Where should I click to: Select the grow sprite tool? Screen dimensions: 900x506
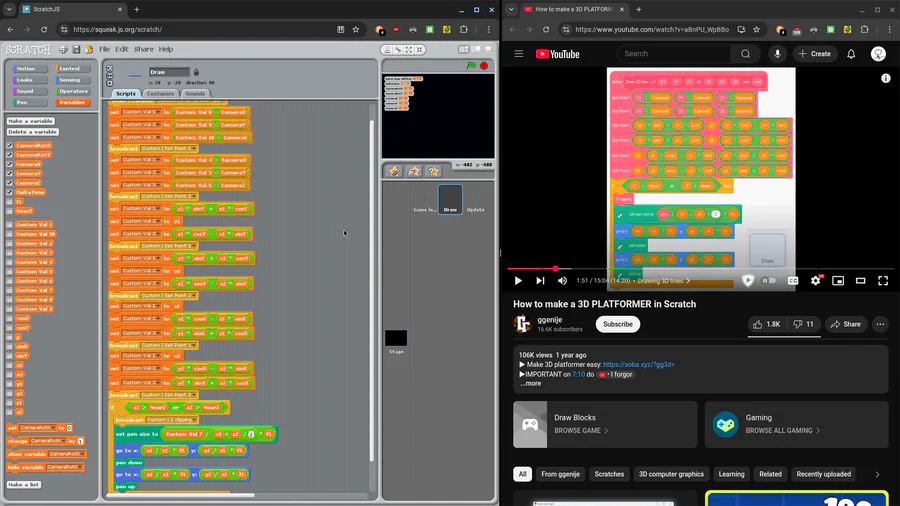tap(409, 50)
